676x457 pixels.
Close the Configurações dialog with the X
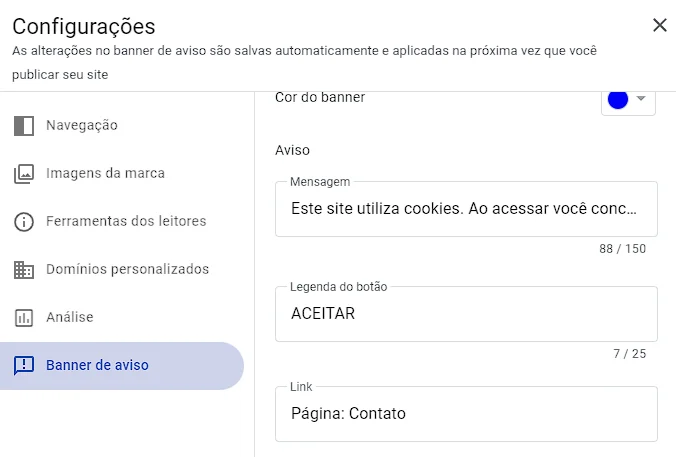click(x=659, y=26)
